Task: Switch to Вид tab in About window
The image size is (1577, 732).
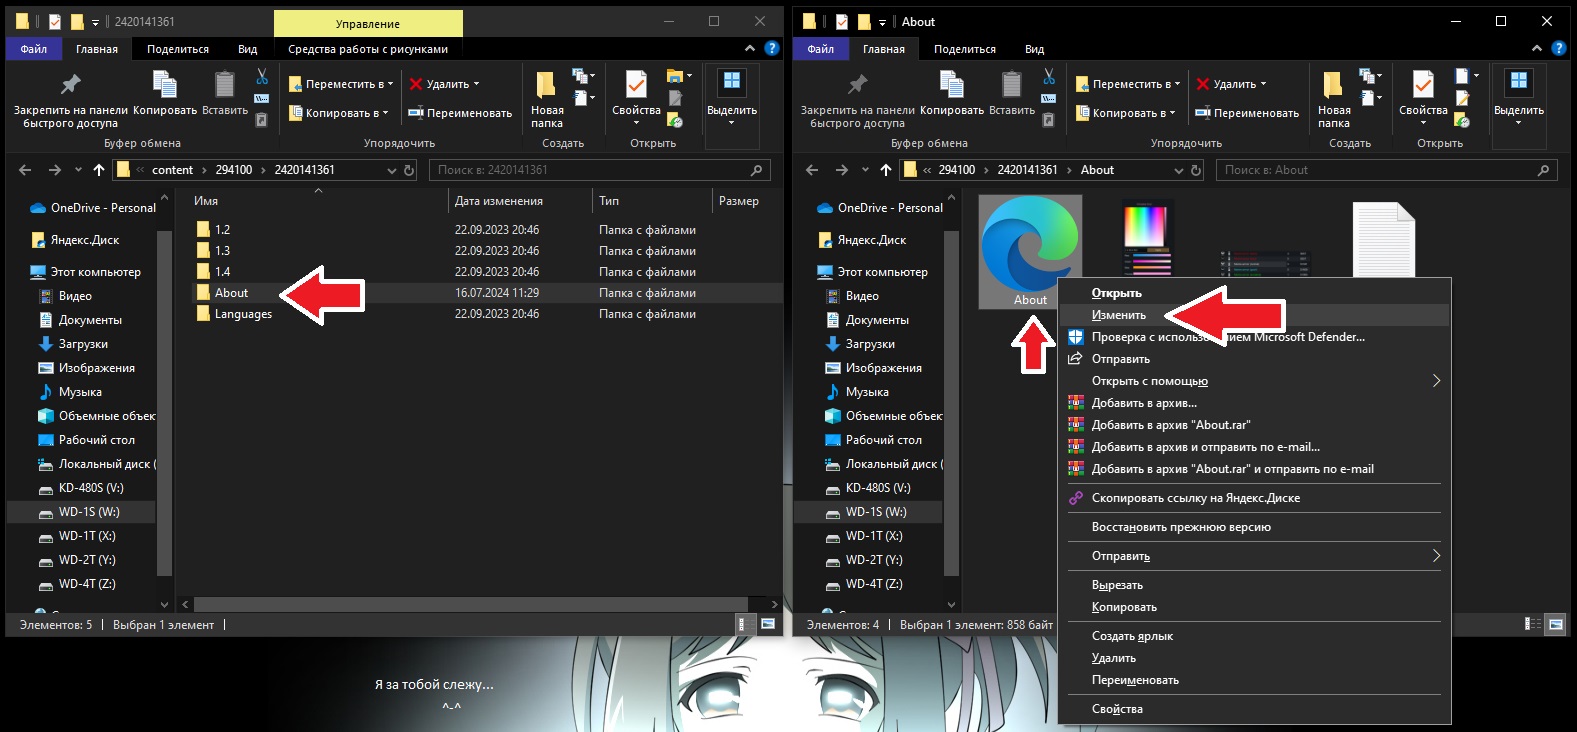Action: click(1034, 49)
